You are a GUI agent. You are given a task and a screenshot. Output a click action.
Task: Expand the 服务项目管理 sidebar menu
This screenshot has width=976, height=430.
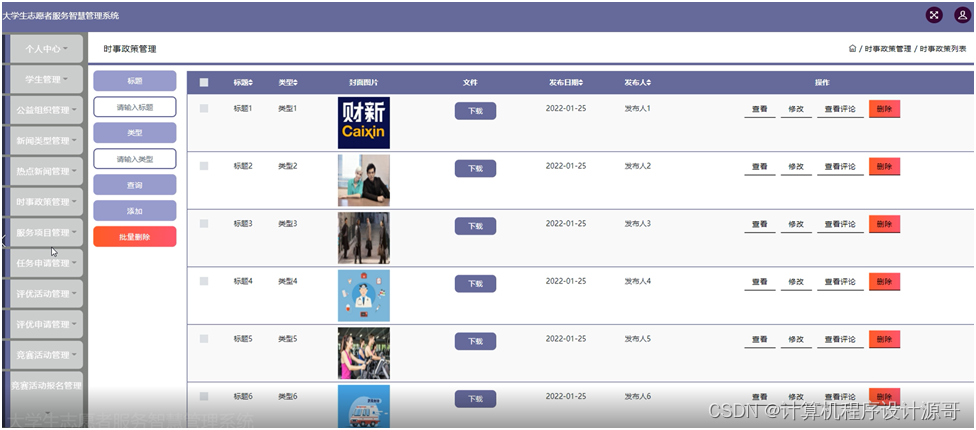pos(46,233)
